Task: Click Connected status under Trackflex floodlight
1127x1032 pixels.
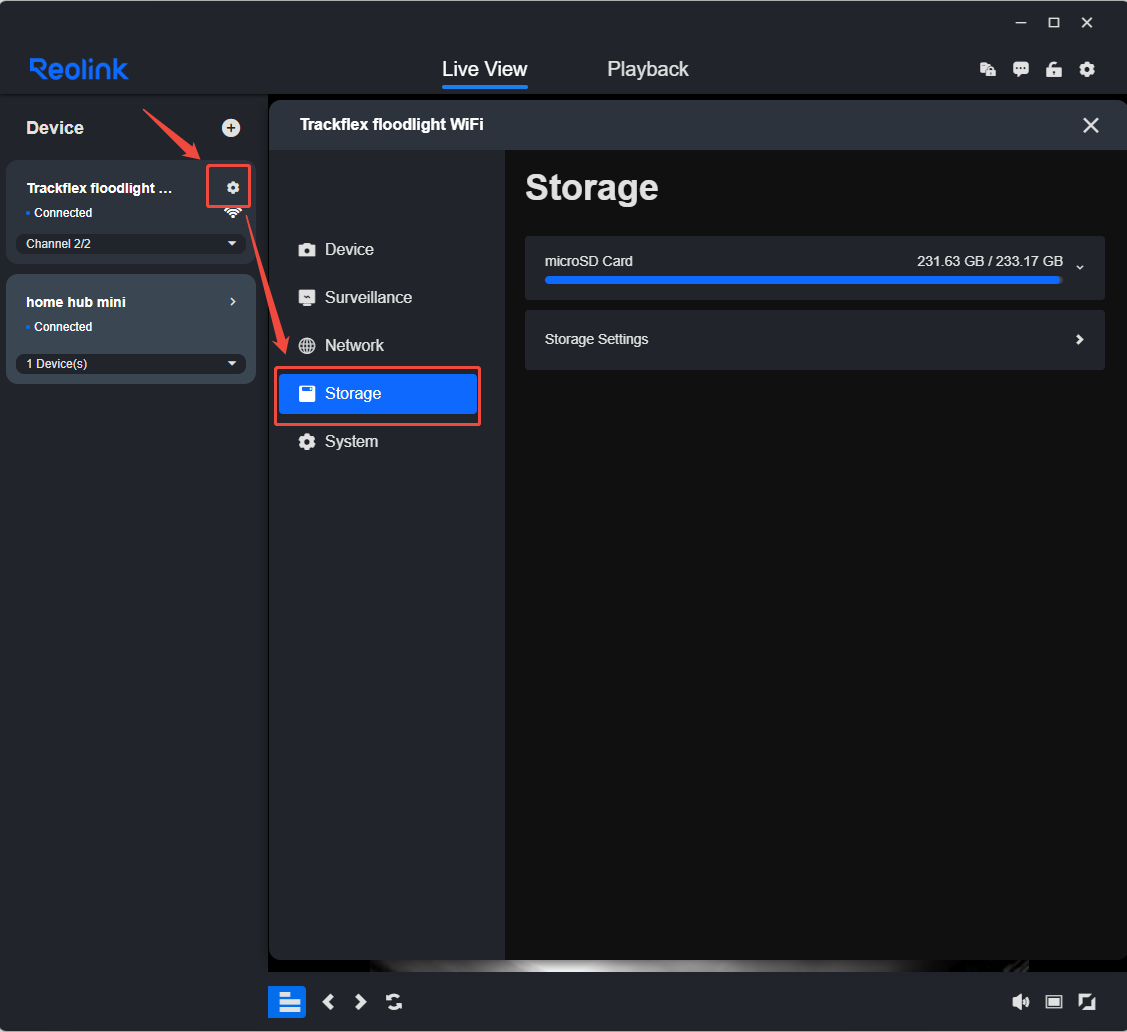Action: click(x=63, y=213)
